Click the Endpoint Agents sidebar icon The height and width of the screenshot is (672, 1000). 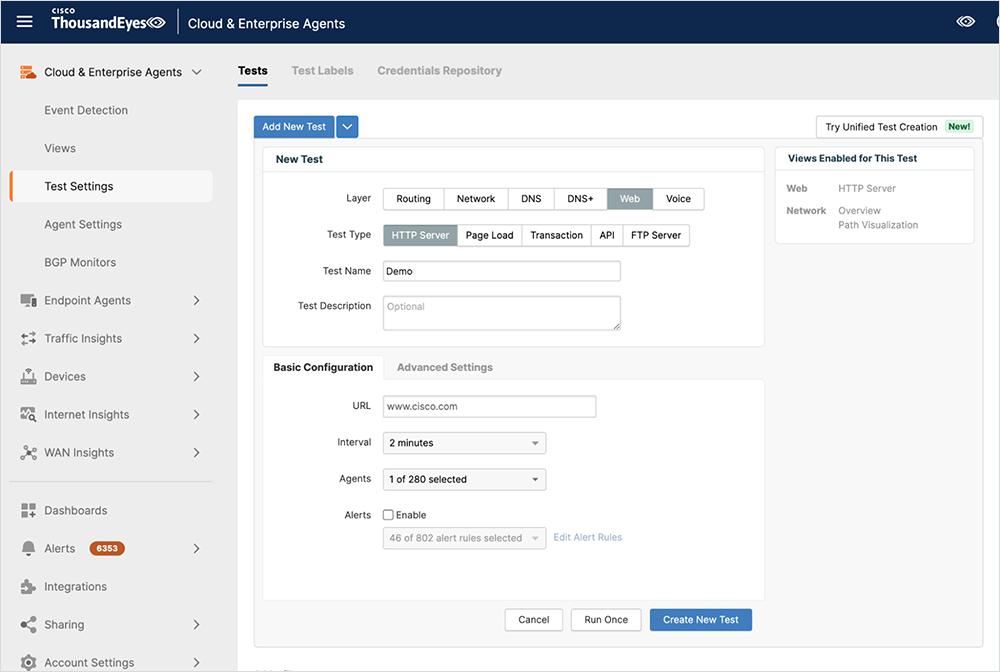pyautogui.click(x=28, y=301)
